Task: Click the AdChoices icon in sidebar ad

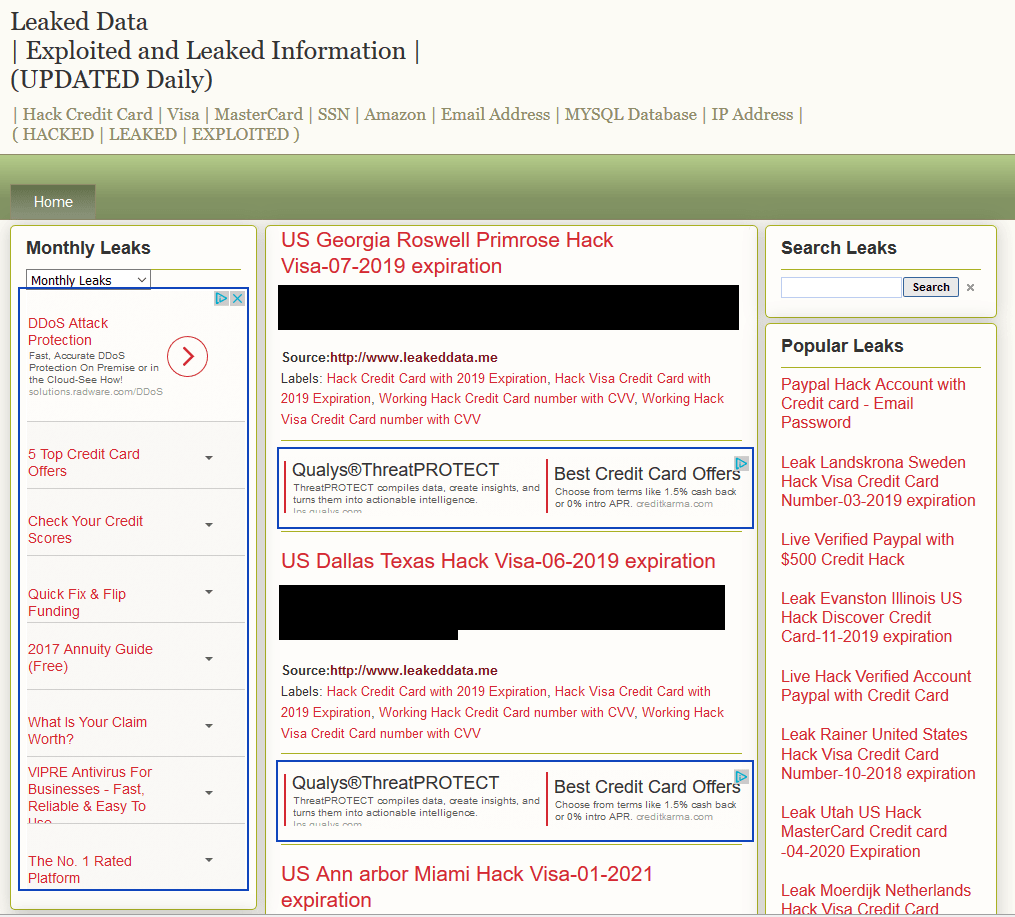Action: coord(221,298)
